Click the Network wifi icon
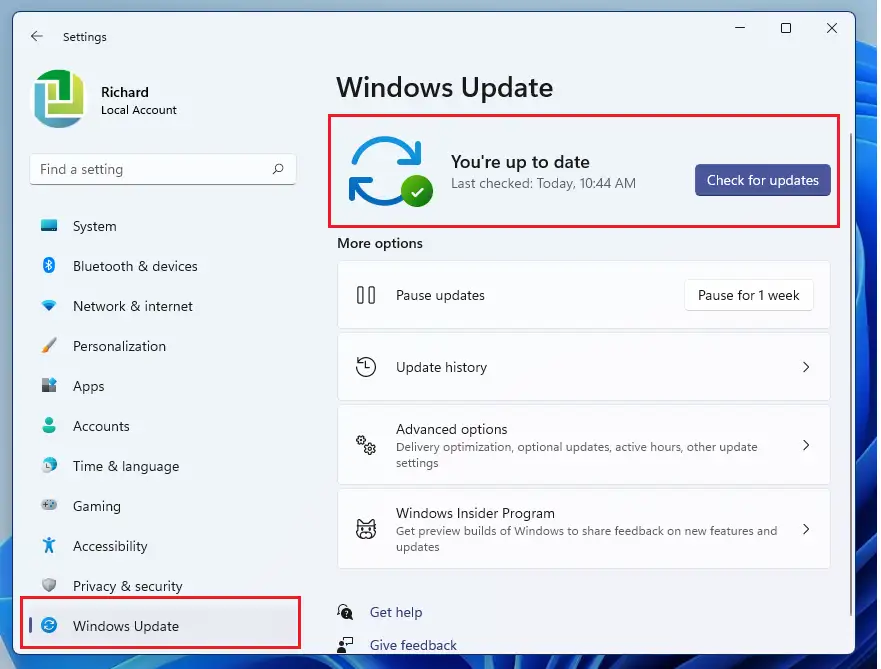The image size is (881, 669). [49, 306]
